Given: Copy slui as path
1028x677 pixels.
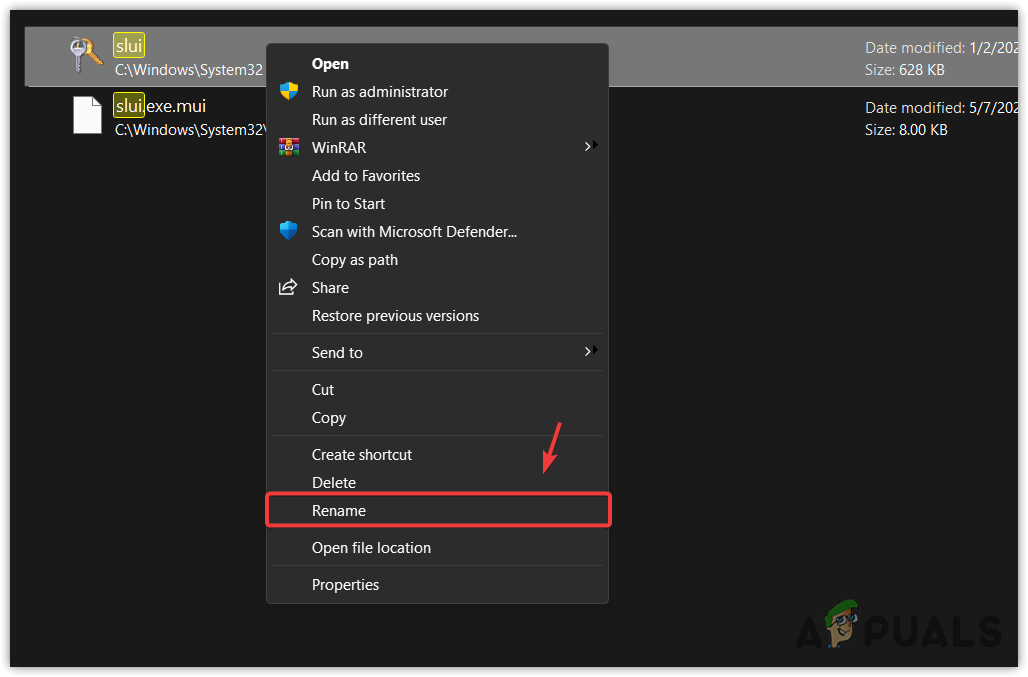Looking at the screenshot, I should click(x=354, y=259).
